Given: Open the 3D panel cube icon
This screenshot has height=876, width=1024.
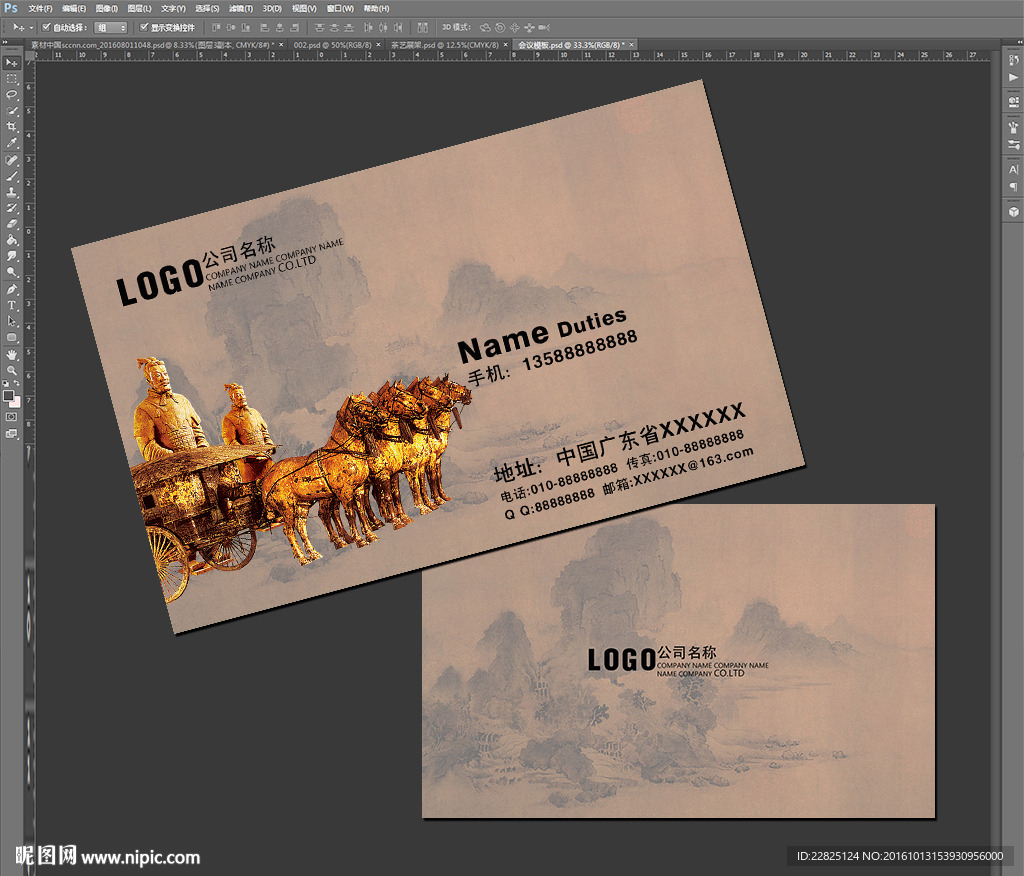Looking at the screenshot, I should pos(1013,212).
